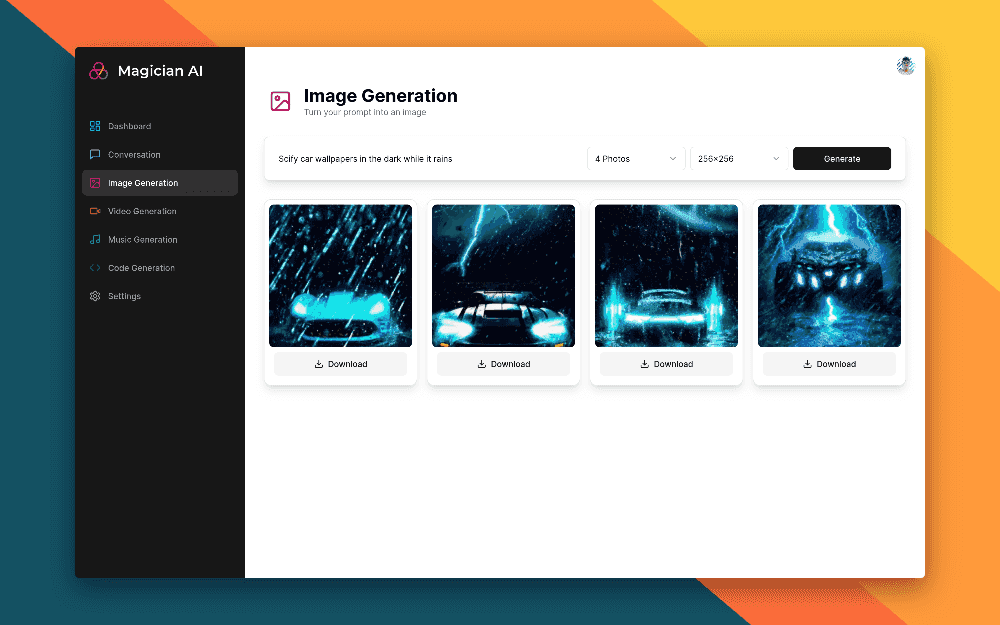Click the prompt text input field
The width and height of the screenshot is (1000, 625).
point(425,159)
